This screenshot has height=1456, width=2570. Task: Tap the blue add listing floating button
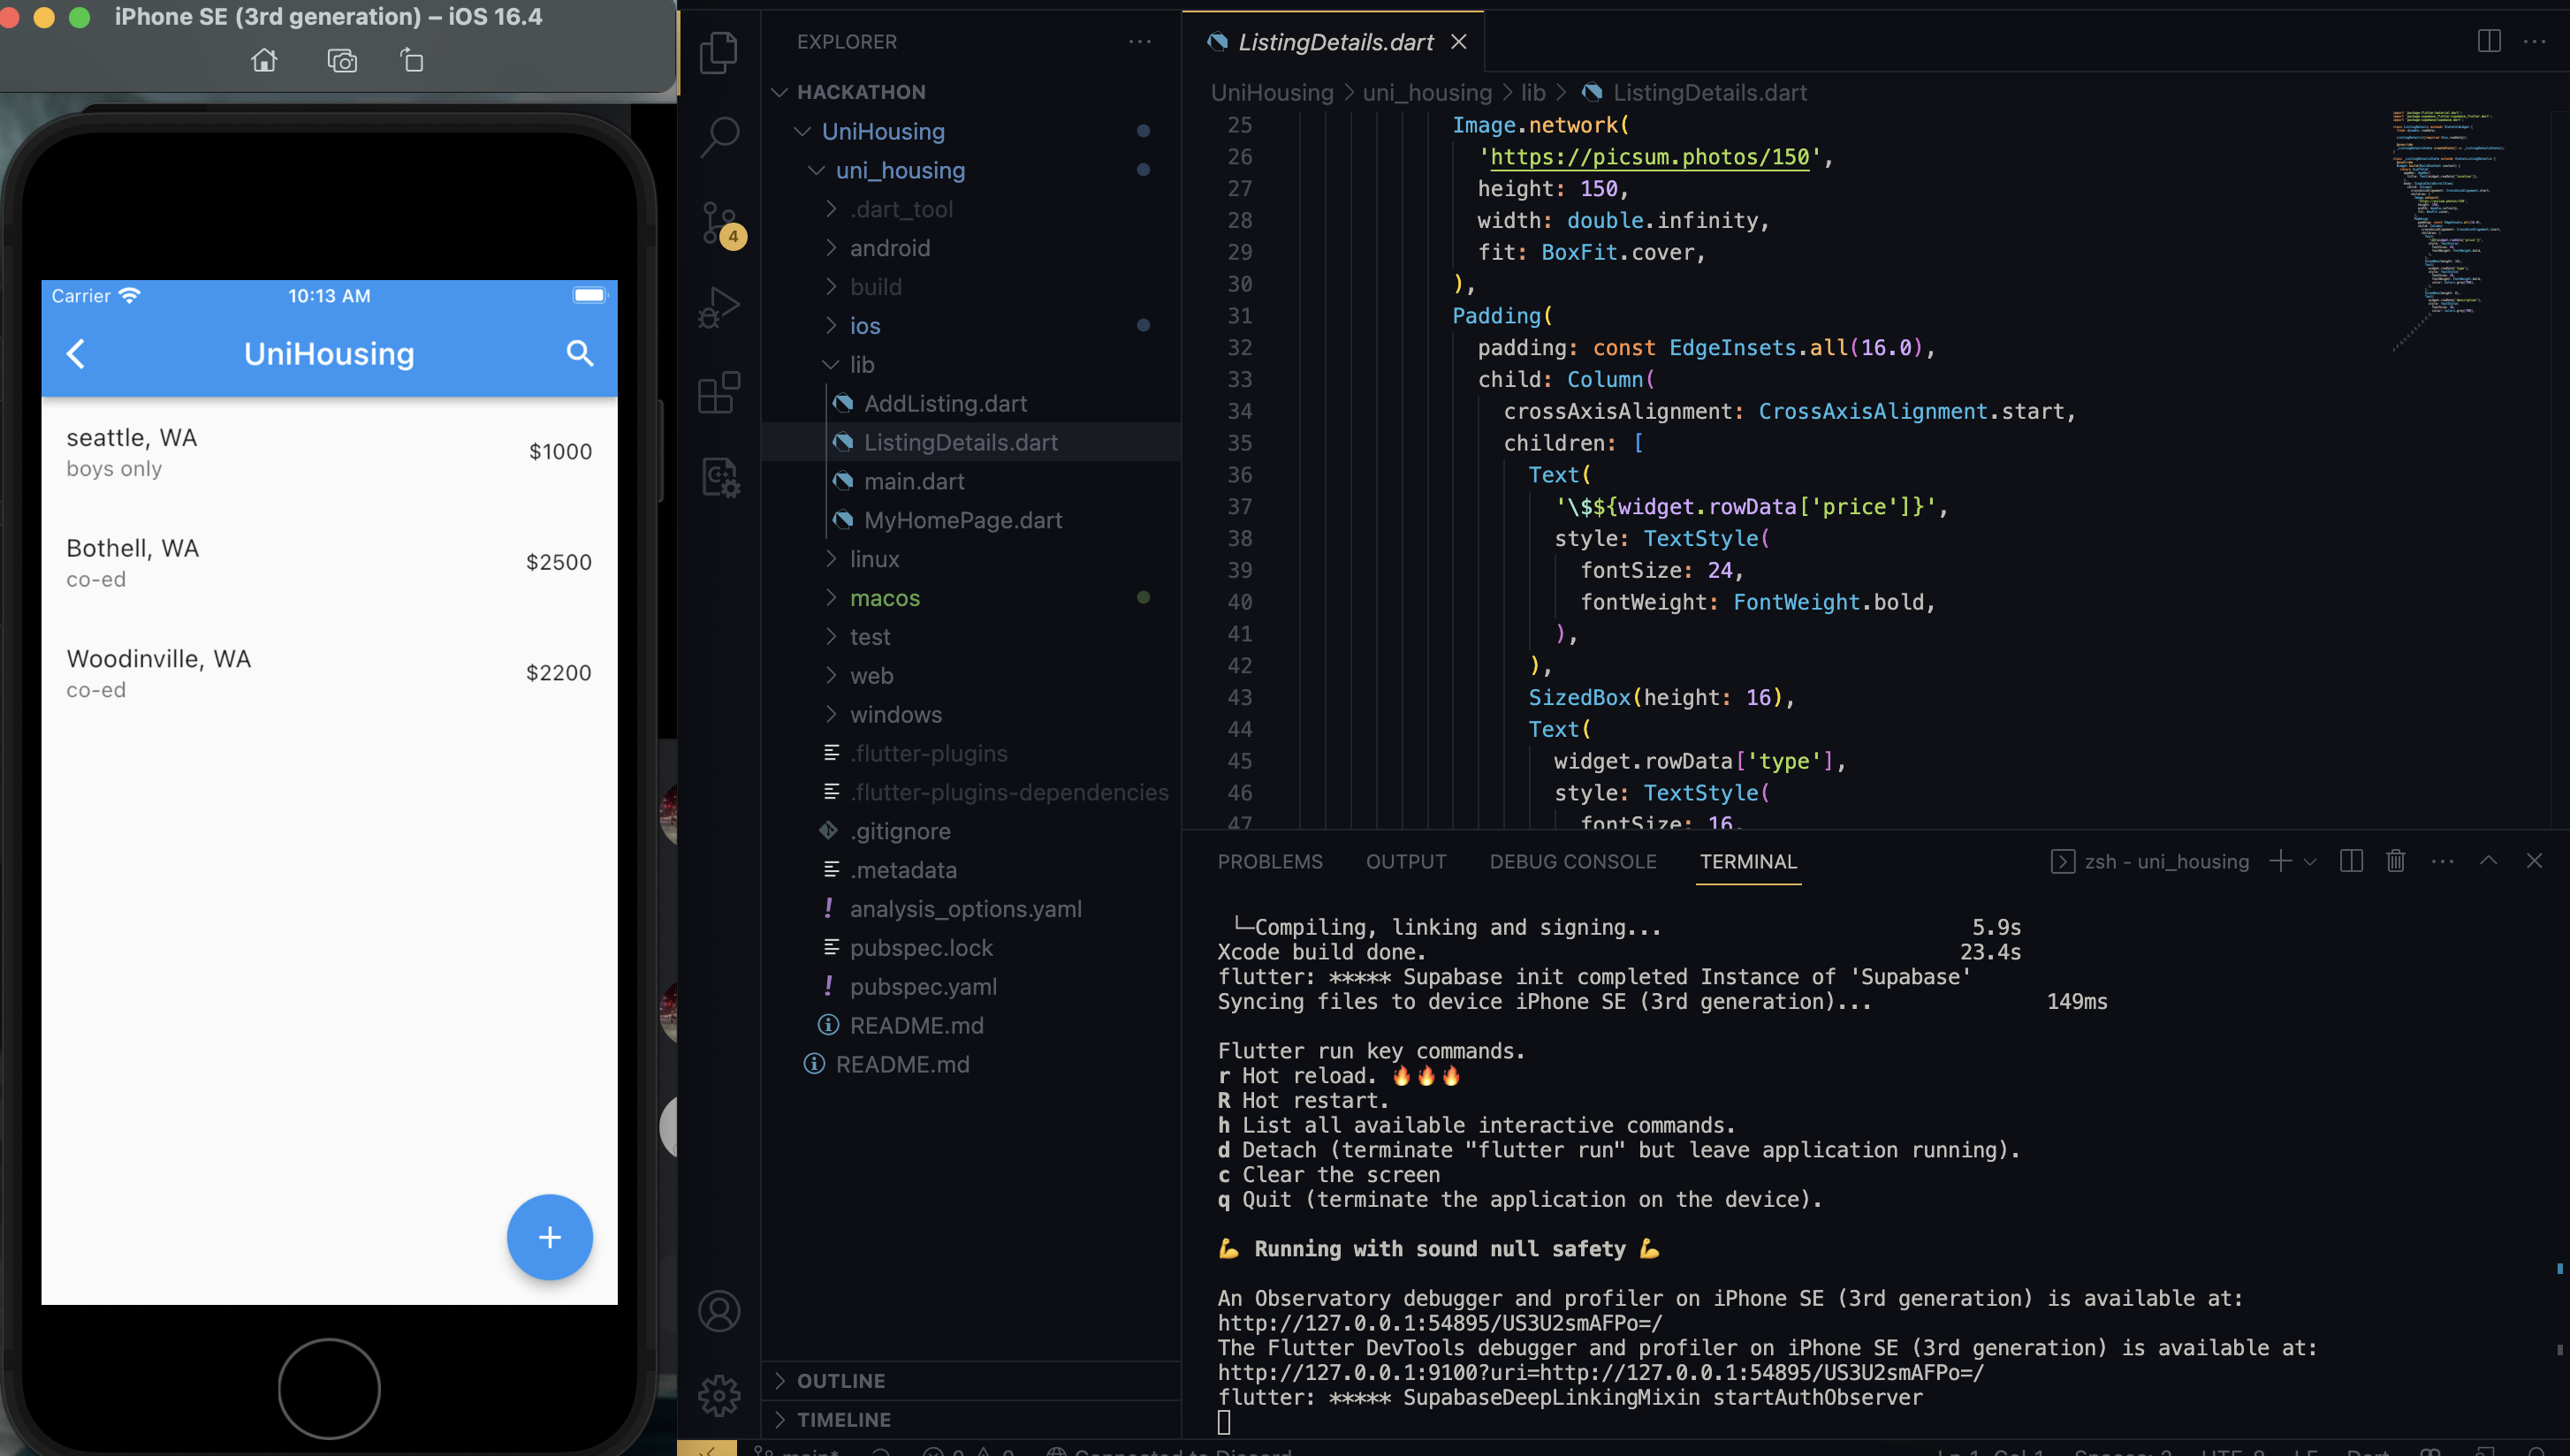pos(549,1237)
